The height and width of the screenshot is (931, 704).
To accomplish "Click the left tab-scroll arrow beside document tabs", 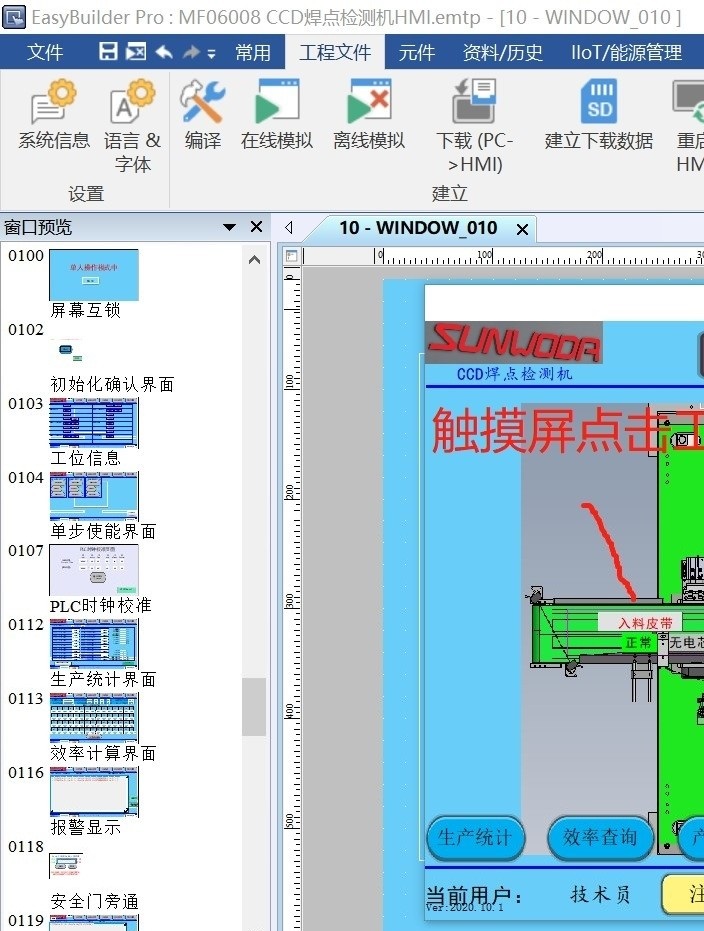I will (x=289, y=227).
